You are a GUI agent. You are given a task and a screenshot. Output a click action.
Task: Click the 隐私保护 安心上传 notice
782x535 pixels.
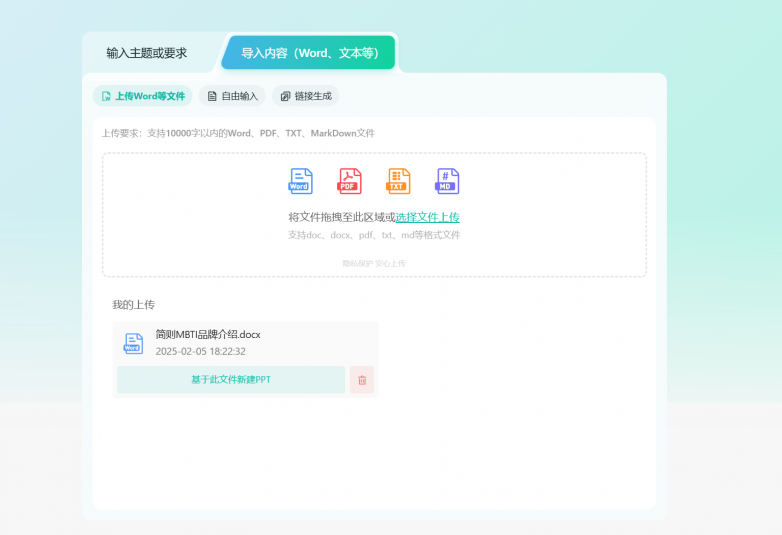pyautogui.click(x=374, y=263)
